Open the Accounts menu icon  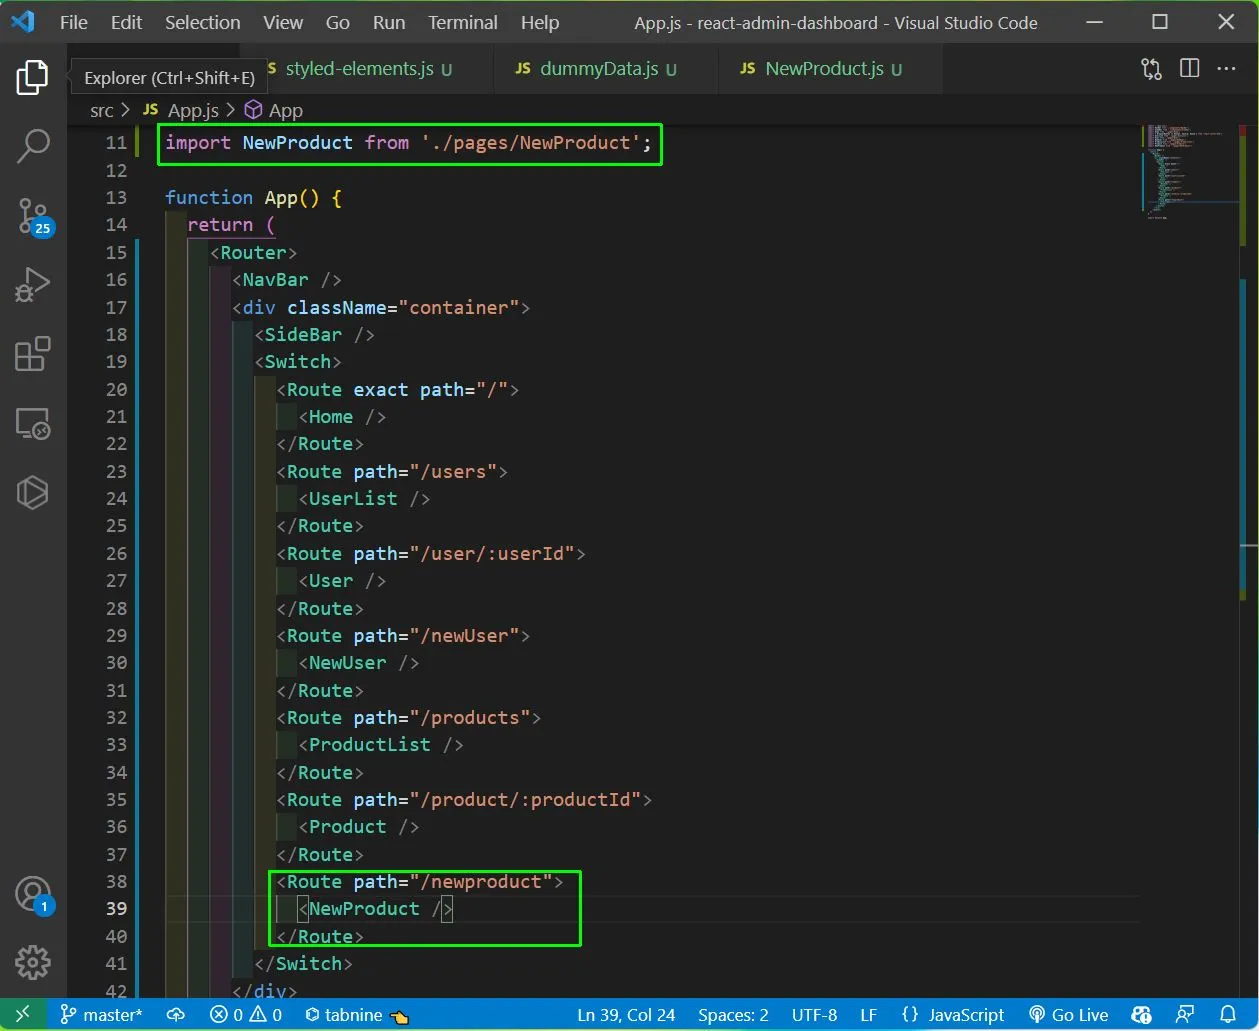[x=33, y=894]
